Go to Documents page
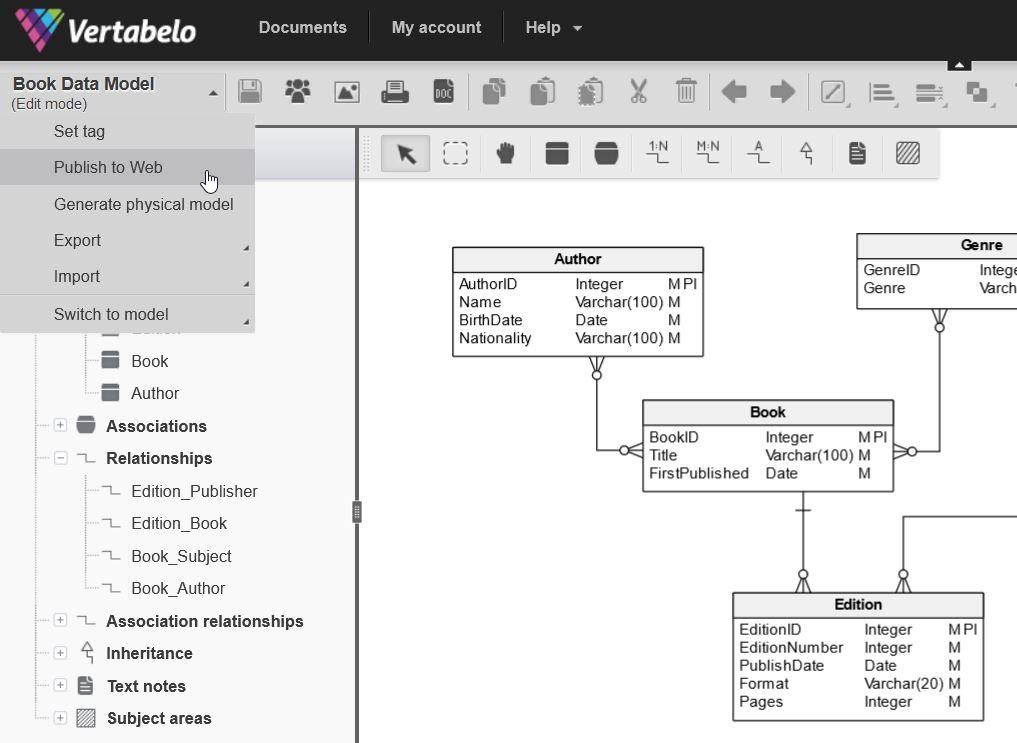Image resolution: width=1017 pixels, height=743 pixels. tap(302, 27)
